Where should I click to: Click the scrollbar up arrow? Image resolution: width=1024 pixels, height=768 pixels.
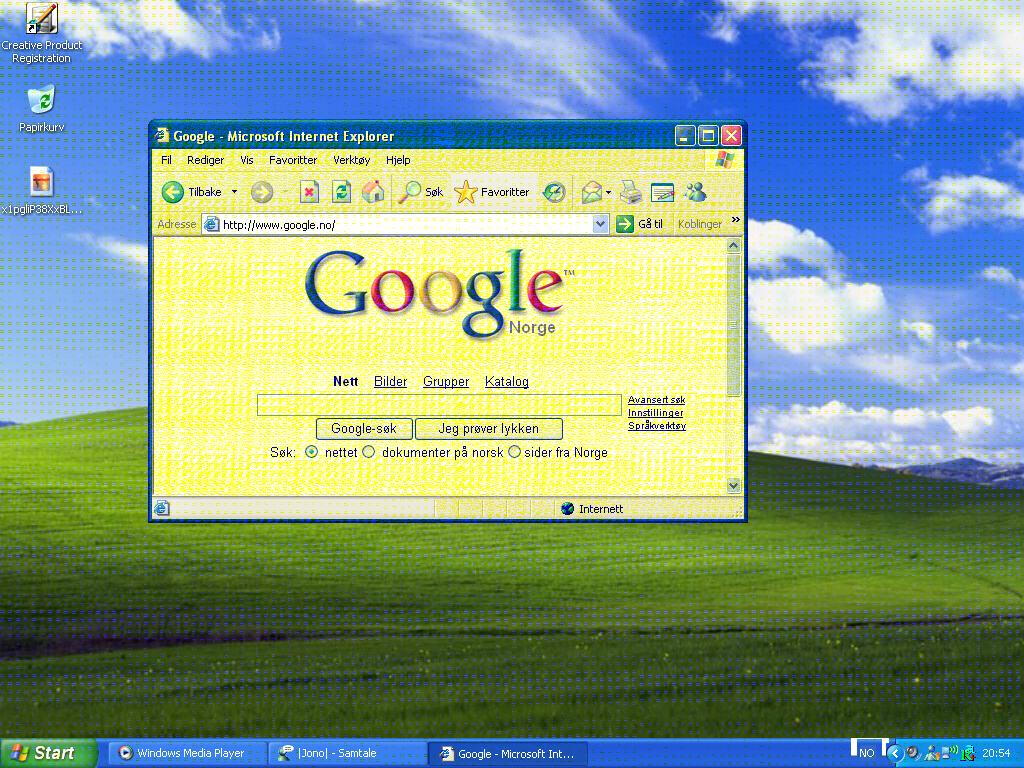[x=733, y=246]
